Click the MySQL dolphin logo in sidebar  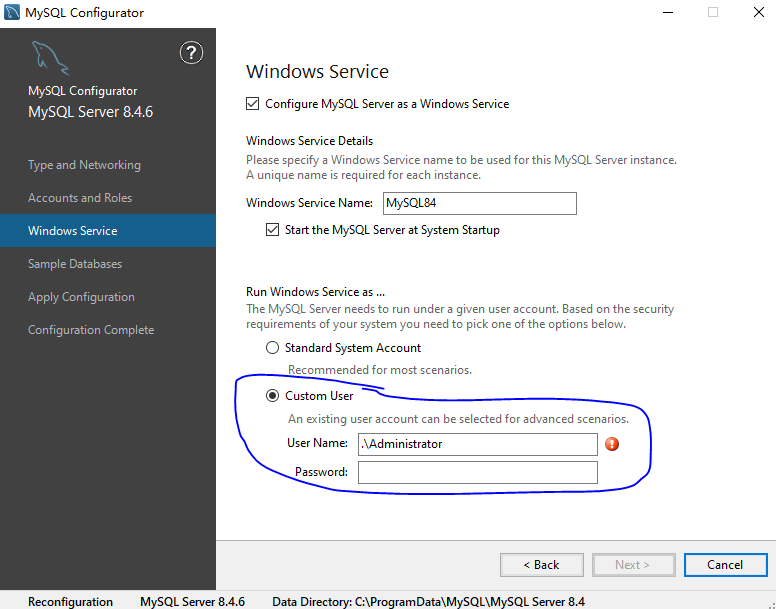point(50,58)
